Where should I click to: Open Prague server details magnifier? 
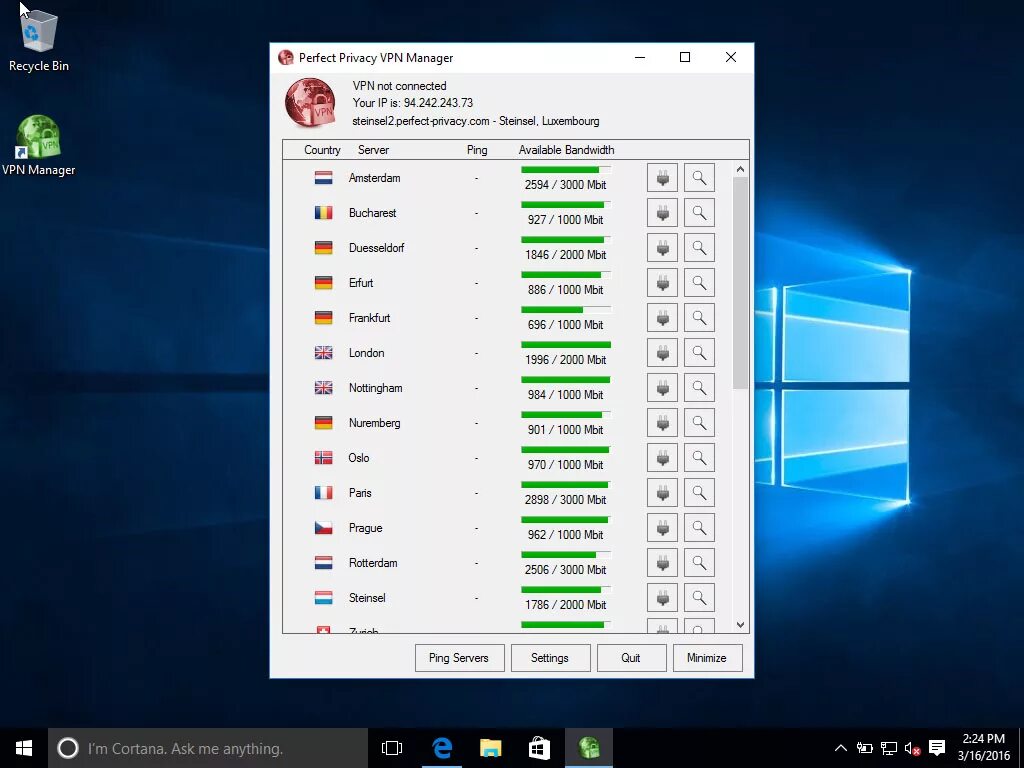coord(699,528)
